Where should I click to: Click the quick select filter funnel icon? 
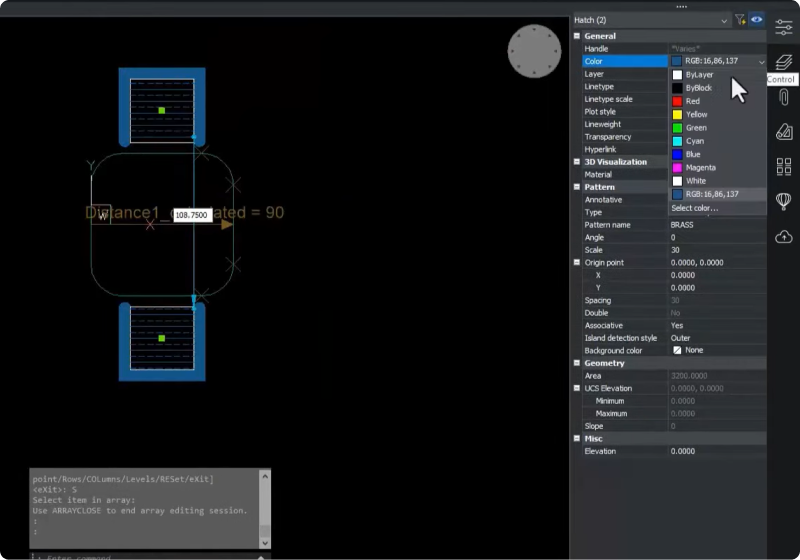(x=740, y=20)
